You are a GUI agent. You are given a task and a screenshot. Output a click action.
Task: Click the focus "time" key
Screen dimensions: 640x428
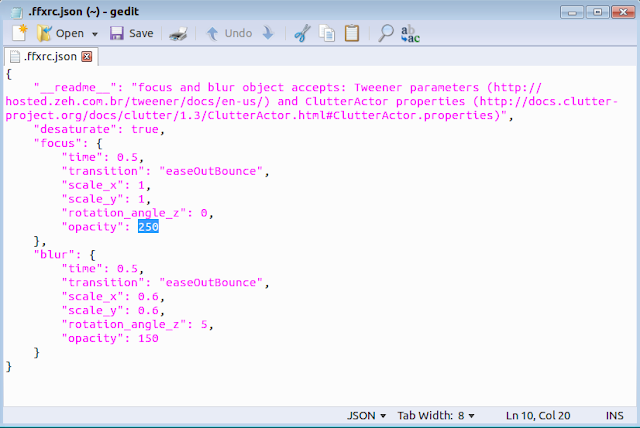tap(82, 157)
